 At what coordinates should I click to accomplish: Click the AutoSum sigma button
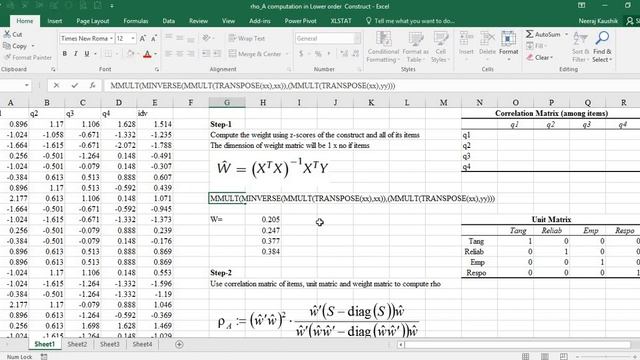coord(543,34)
